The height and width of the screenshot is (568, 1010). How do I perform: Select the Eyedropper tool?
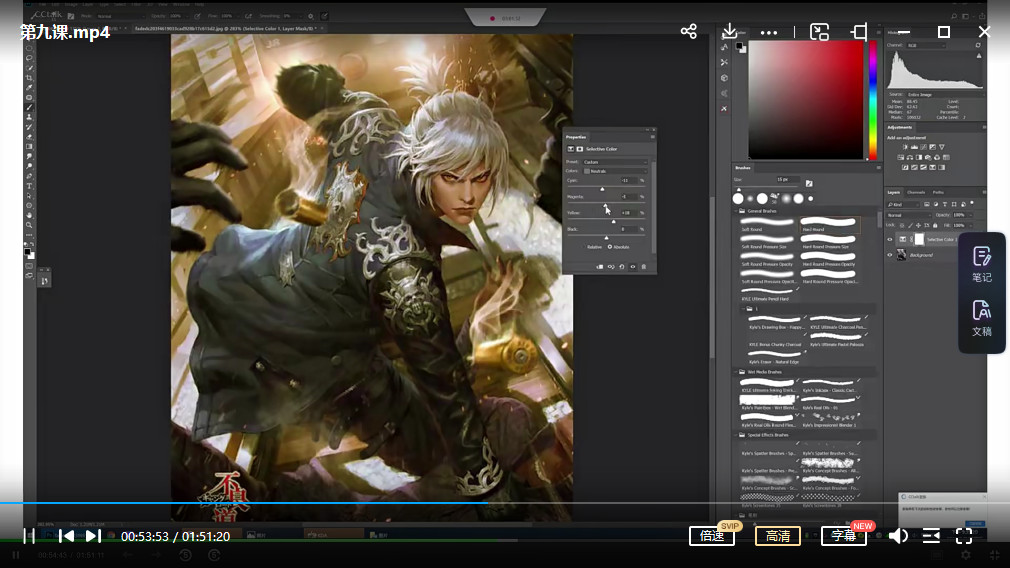pos(29,88)
